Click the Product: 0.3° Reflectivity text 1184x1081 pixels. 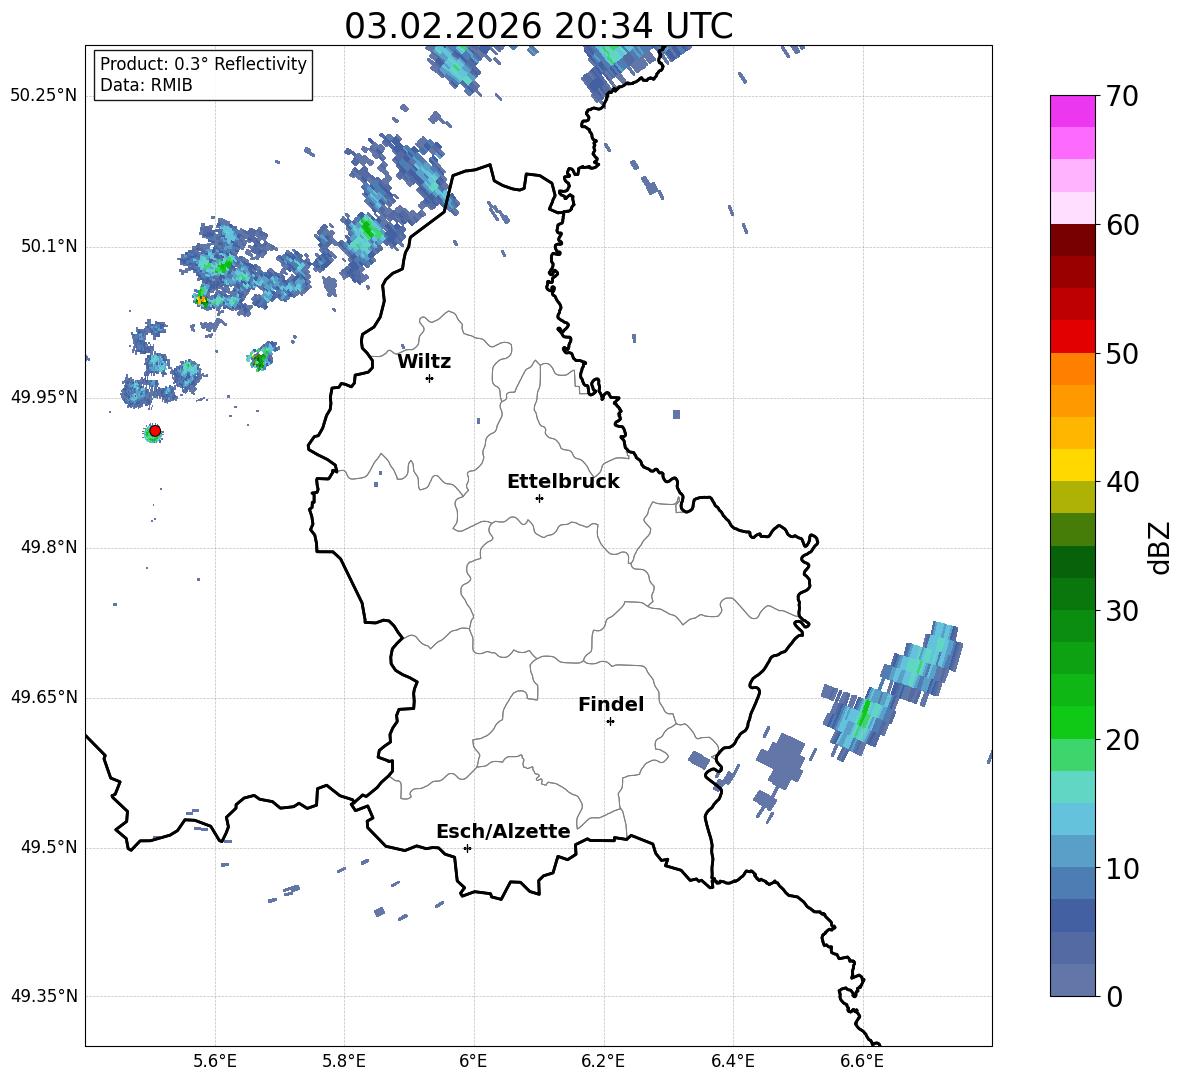tap(204, 64)
